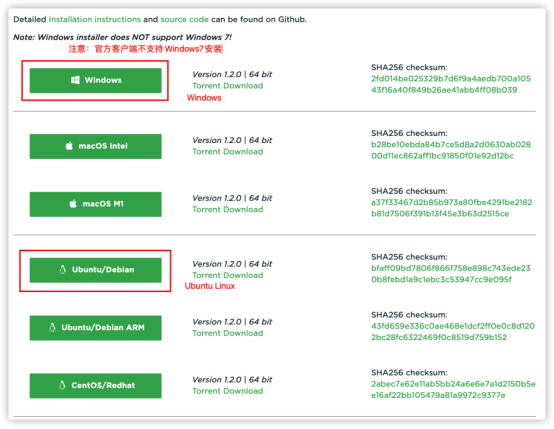Image resolution: width=554 pixels, height=429 pixels.
Task: Download the macOS Intel build
Action: (x=95, y=146)
